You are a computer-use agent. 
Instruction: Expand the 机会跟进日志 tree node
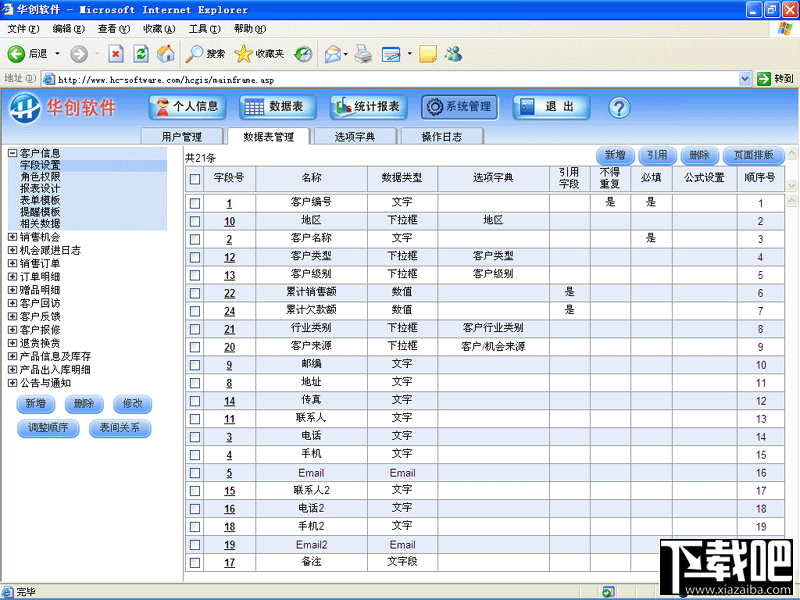pyautogui.click(x=13, y=250)
